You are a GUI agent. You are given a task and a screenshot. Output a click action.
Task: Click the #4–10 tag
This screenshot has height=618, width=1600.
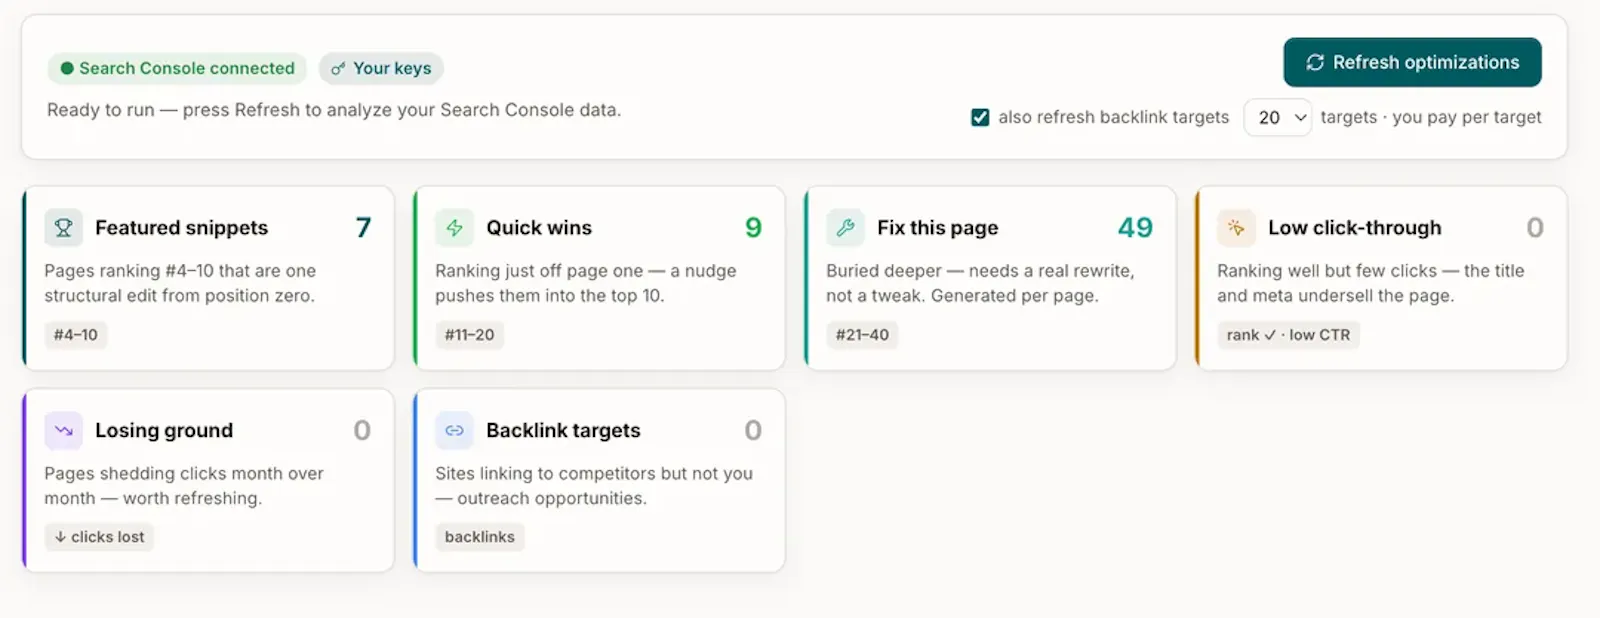point(76,335)
